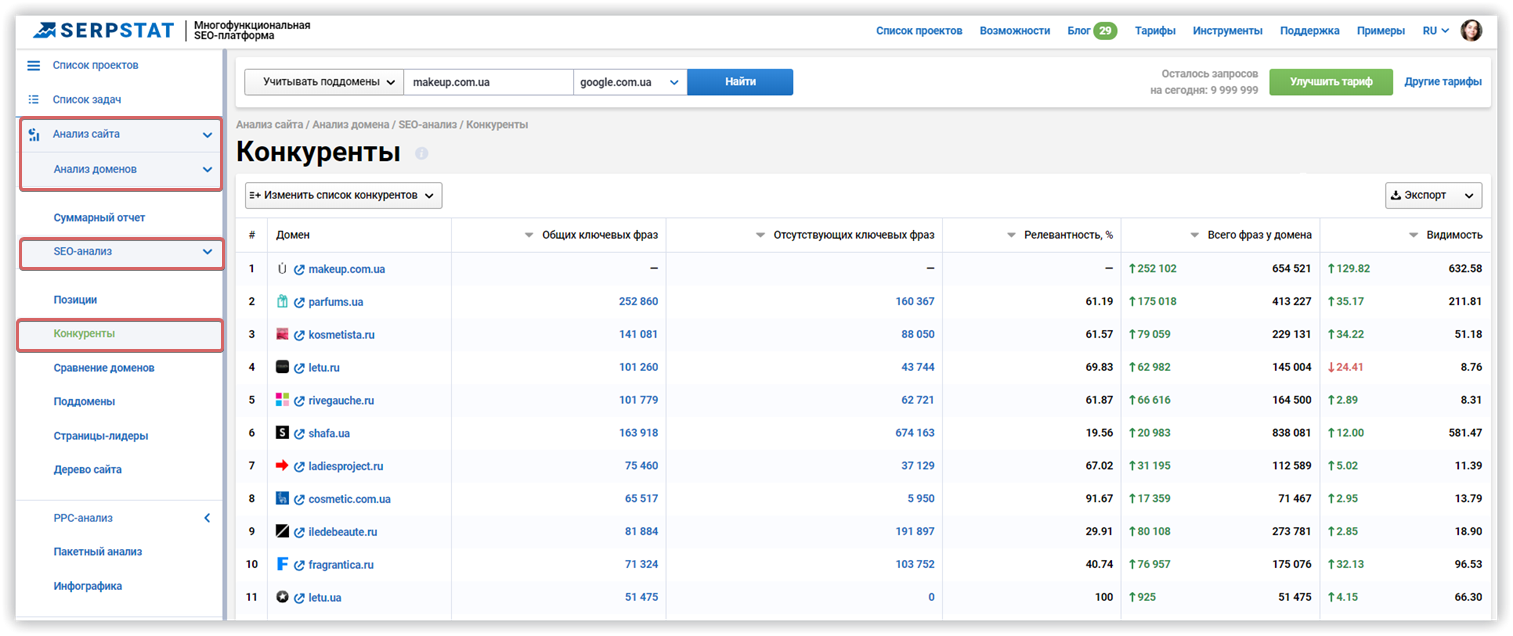Image resolution: width=1513 pixels, height=636 pixels.
Task: Open Примеры in top navigation
Action: [x=1381, y=31]
